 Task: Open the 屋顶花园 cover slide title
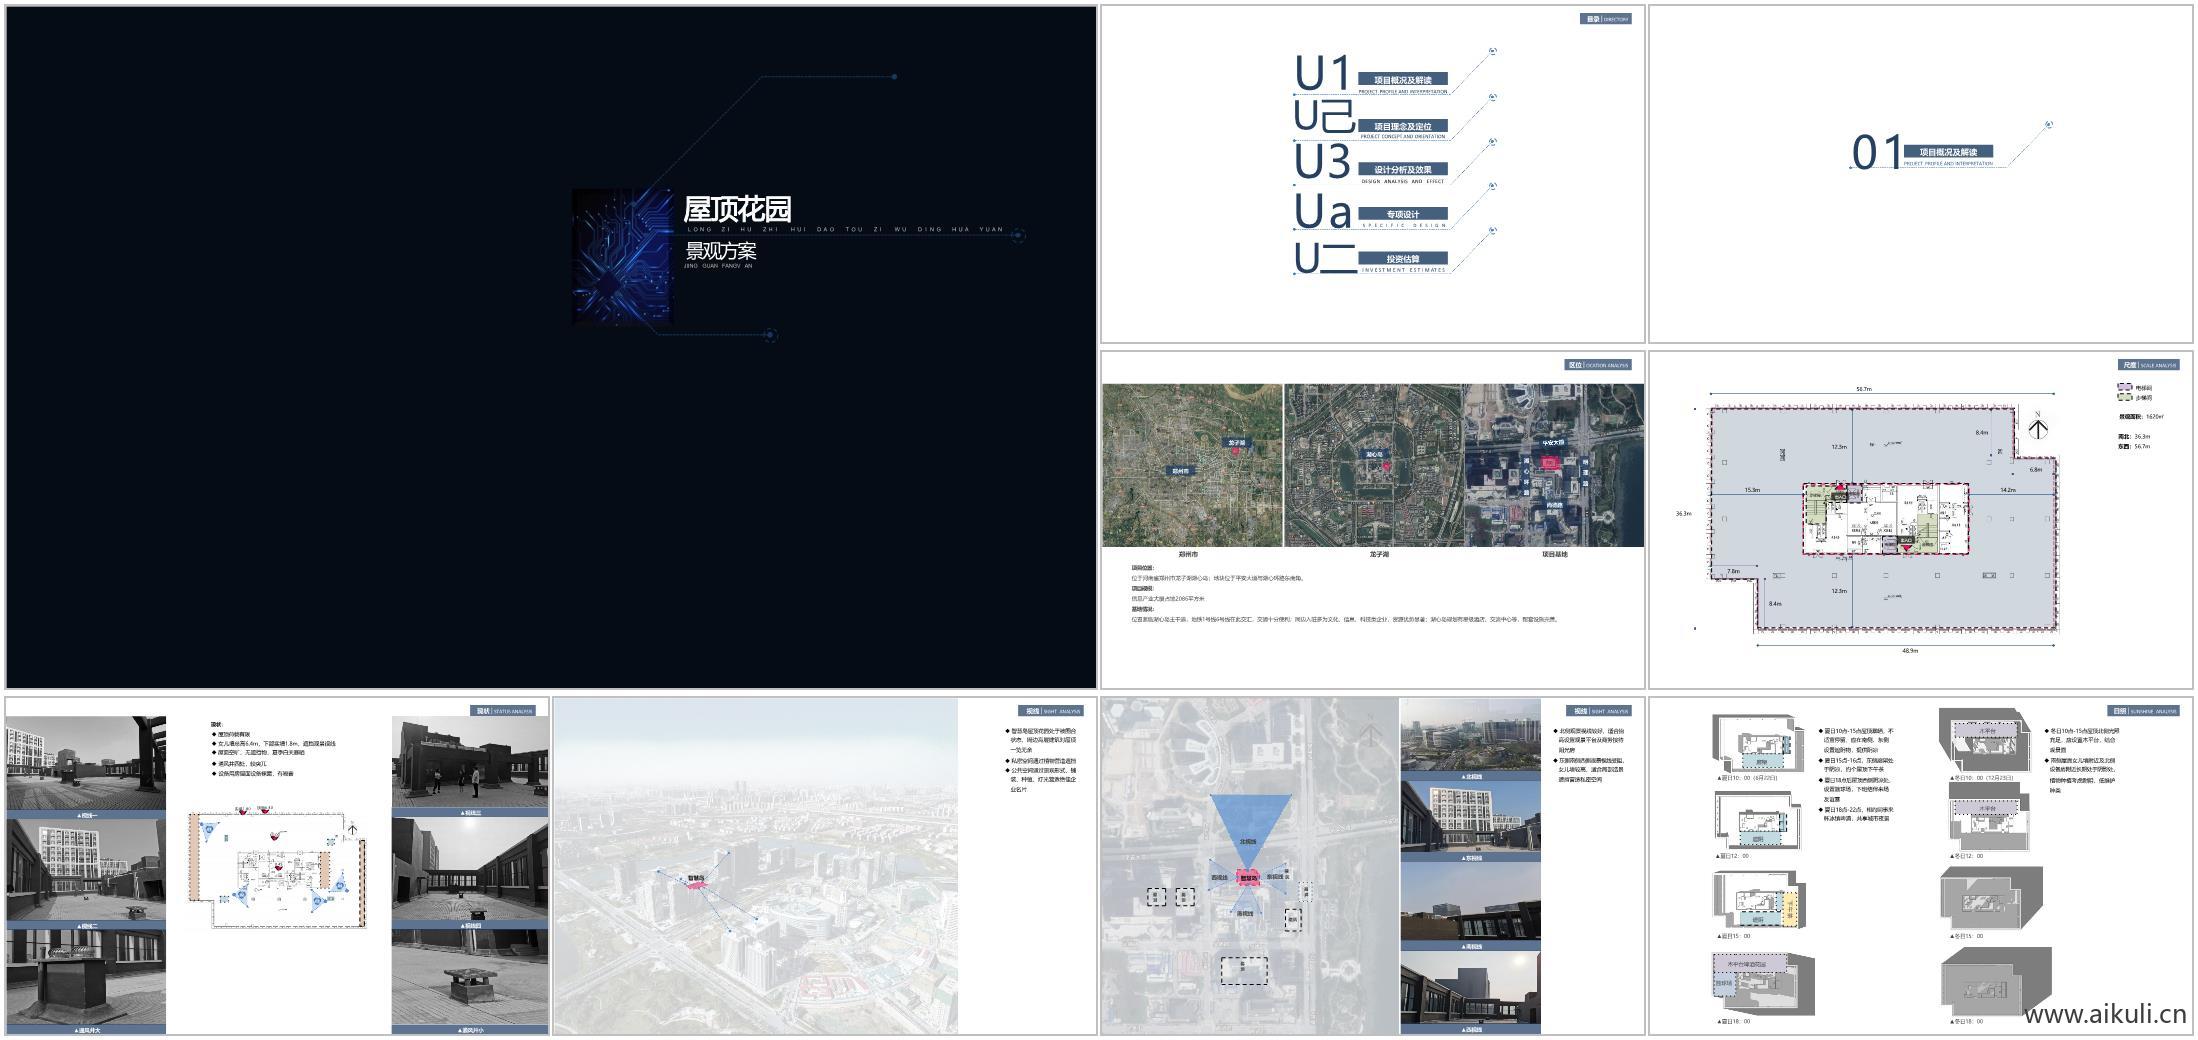coord(737,209)
